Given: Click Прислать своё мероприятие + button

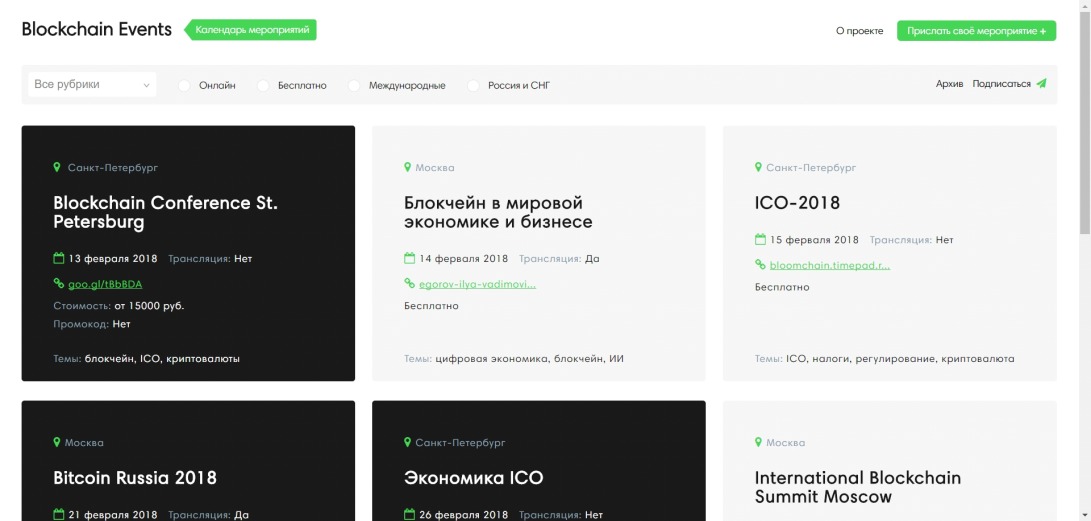Looking at the screenshot, I should tap(976, 31).
